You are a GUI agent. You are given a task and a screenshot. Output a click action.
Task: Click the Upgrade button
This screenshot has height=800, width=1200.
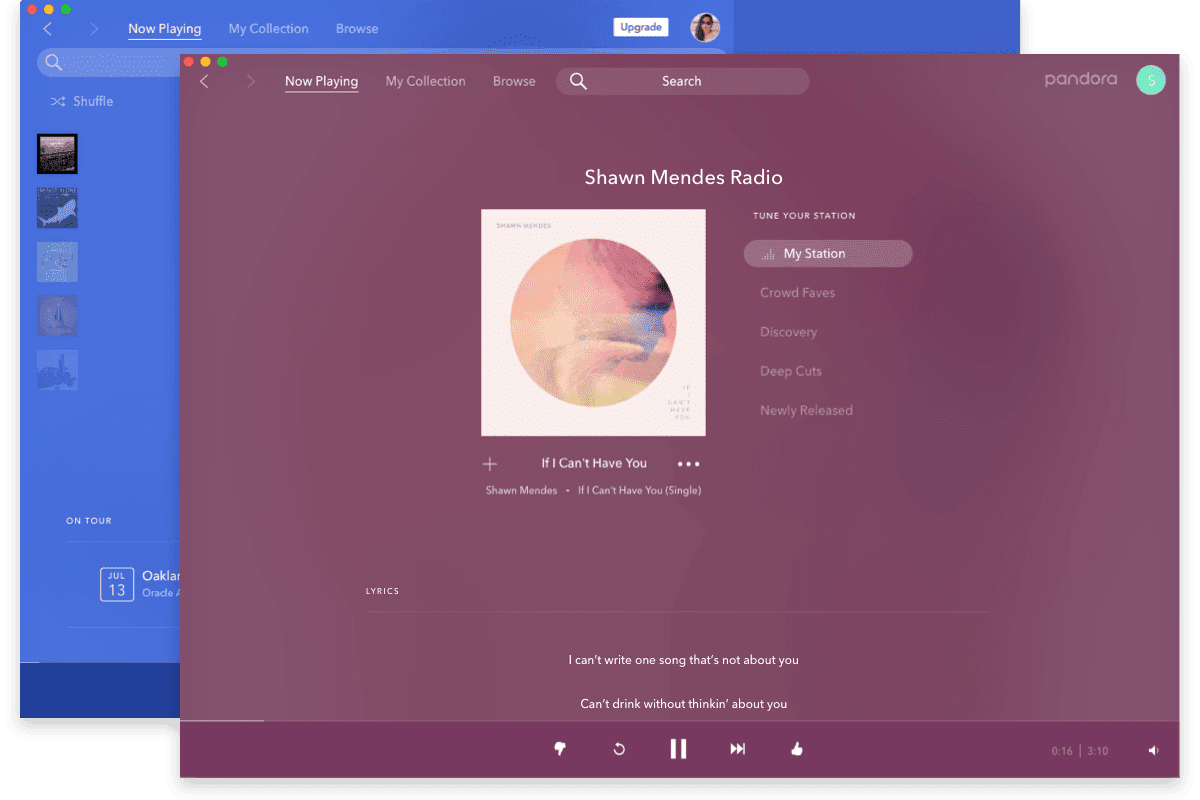coord(640,27)
